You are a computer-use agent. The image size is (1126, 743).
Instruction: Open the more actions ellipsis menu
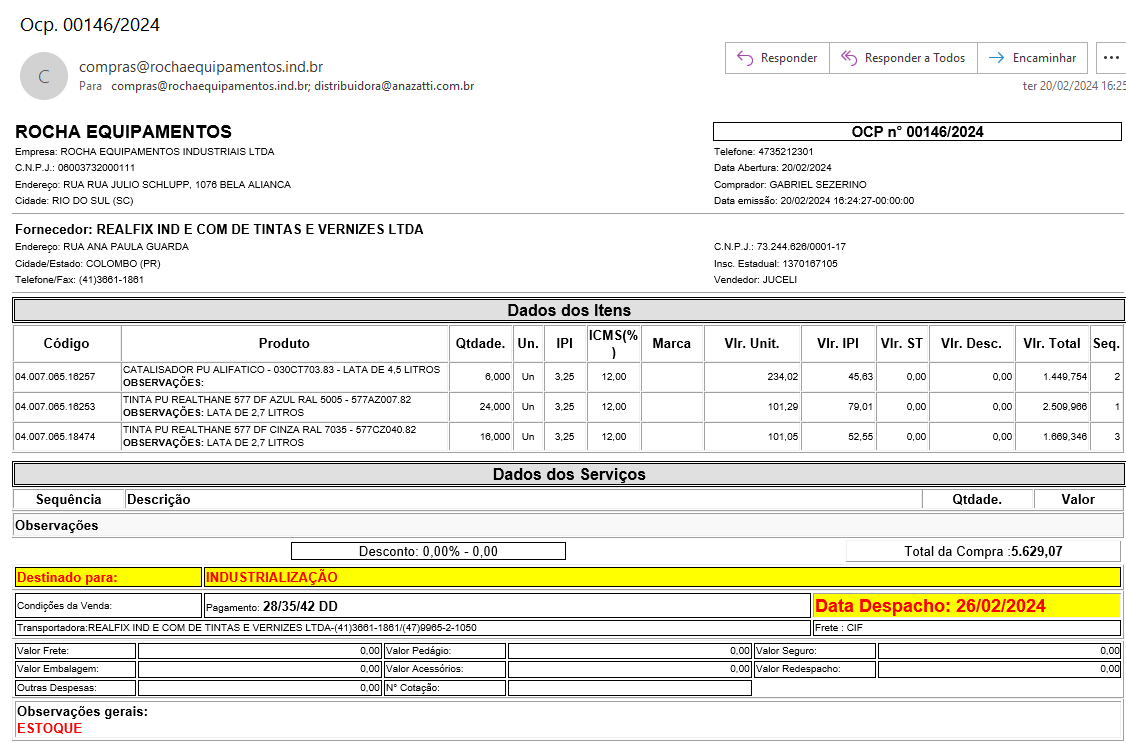pos(1110,58)
